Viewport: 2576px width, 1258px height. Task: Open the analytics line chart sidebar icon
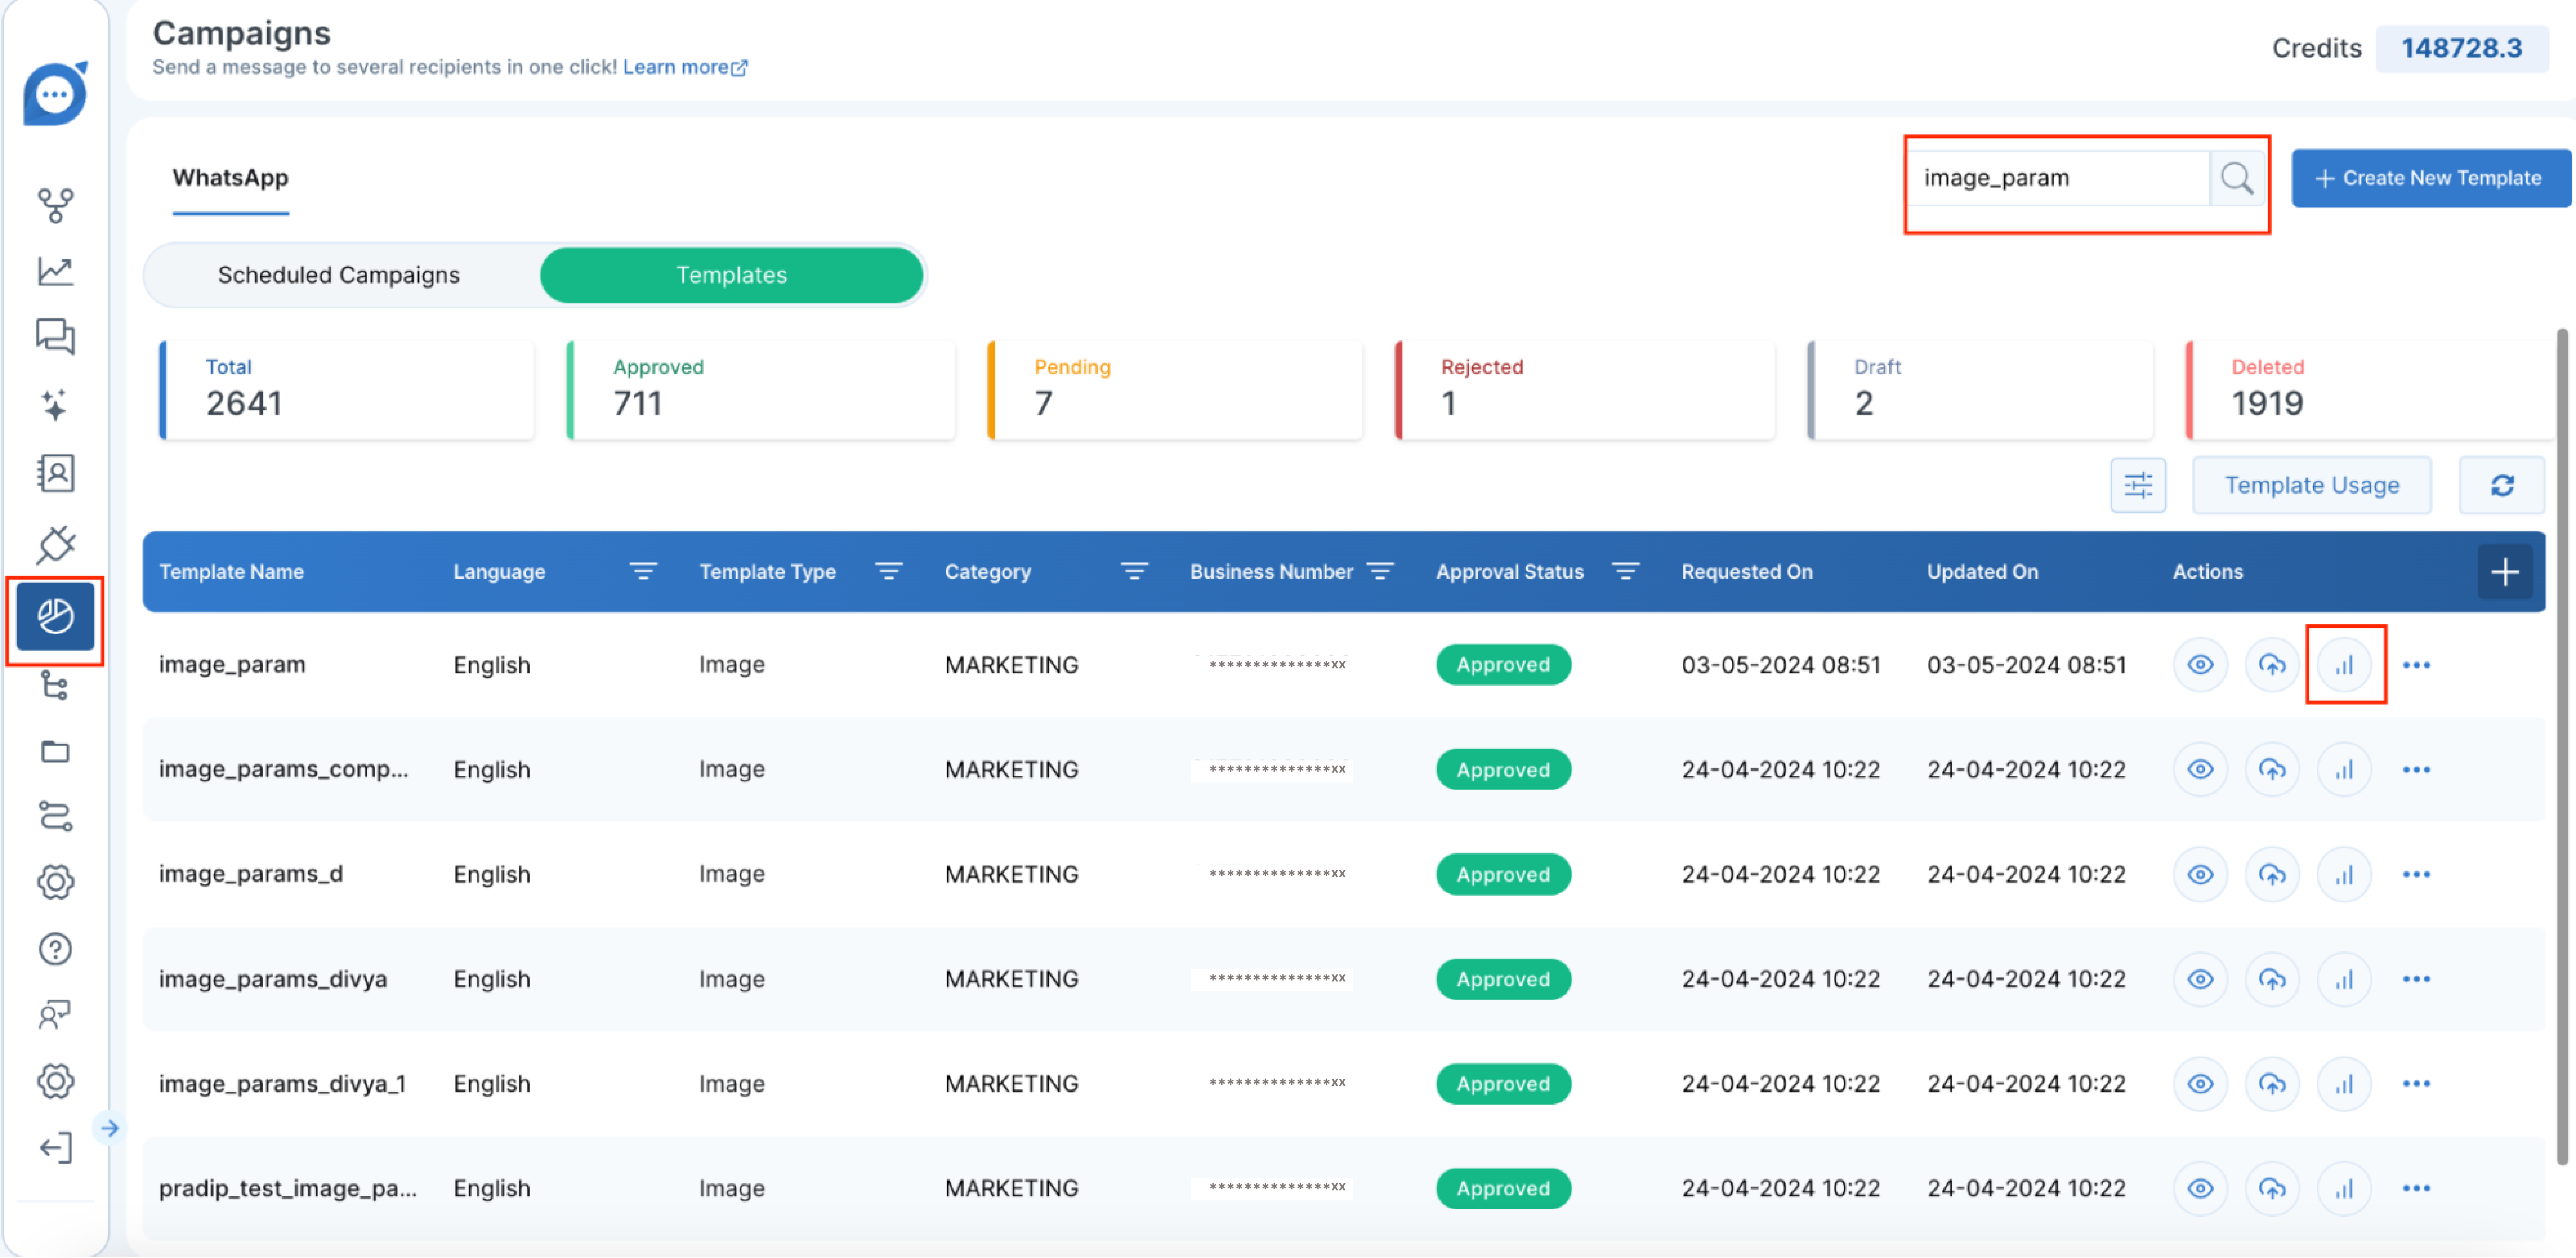55,271
